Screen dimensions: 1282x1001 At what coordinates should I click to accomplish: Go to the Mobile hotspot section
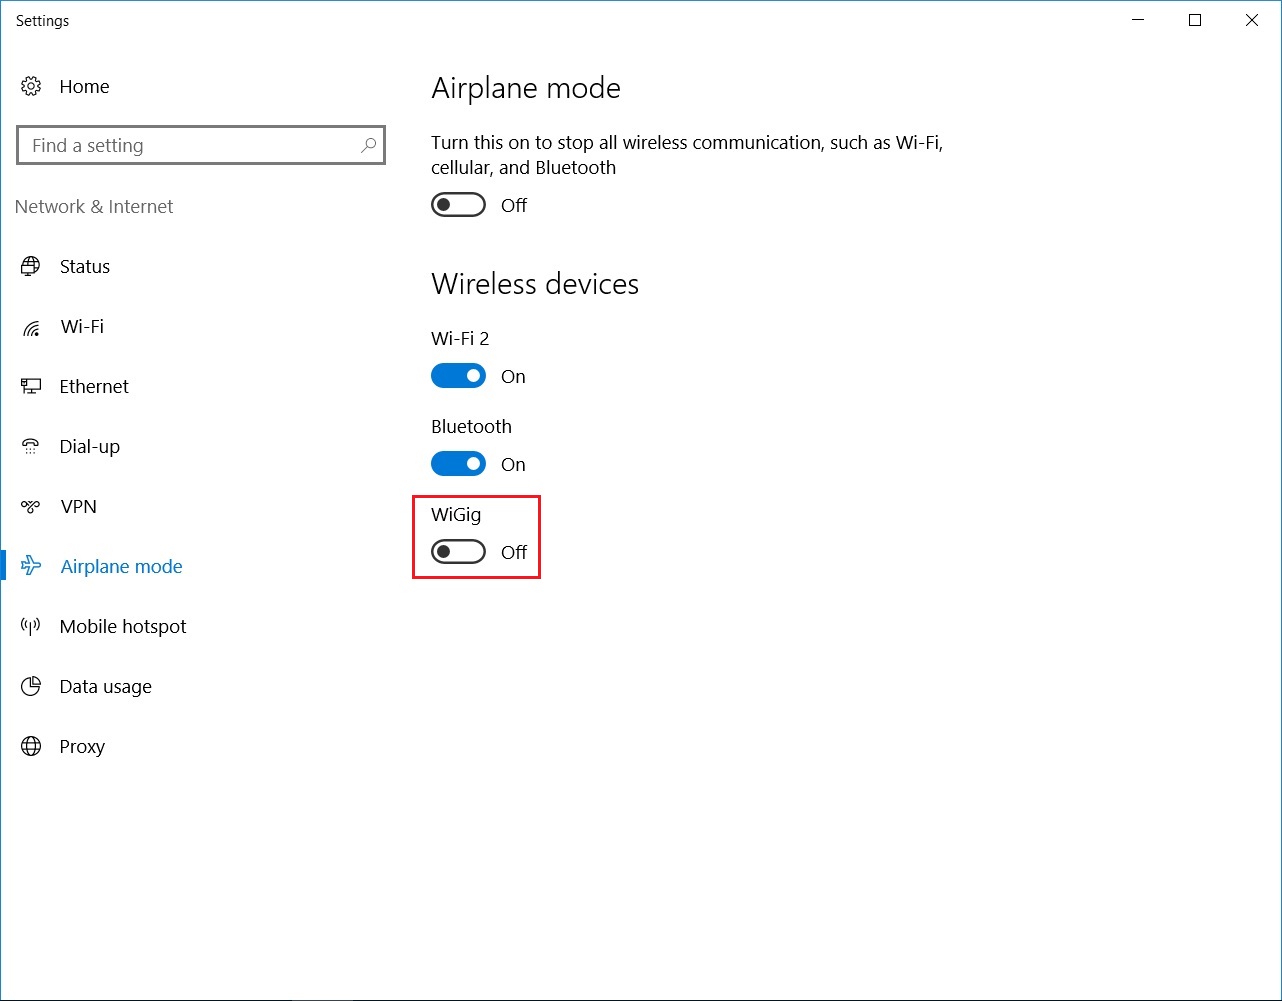click(123, 626)
